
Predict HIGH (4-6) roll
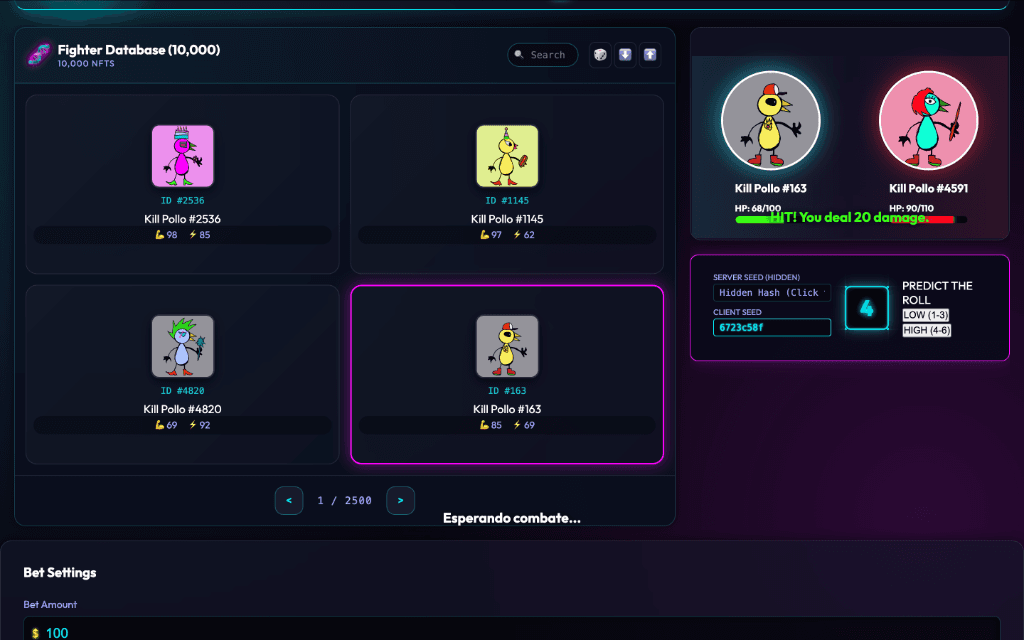926,330
